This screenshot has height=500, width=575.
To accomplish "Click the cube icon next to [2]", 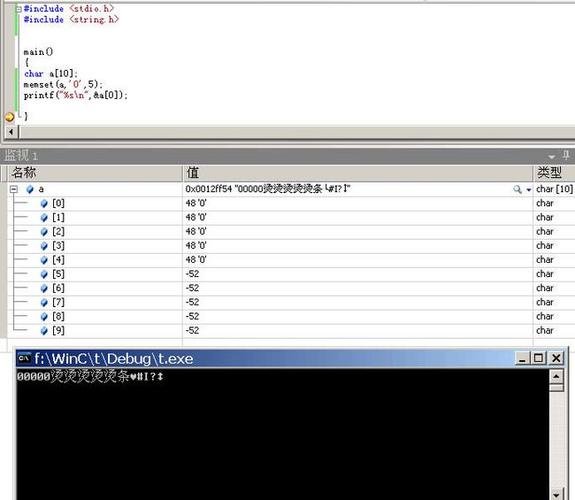I will [44, 232].
